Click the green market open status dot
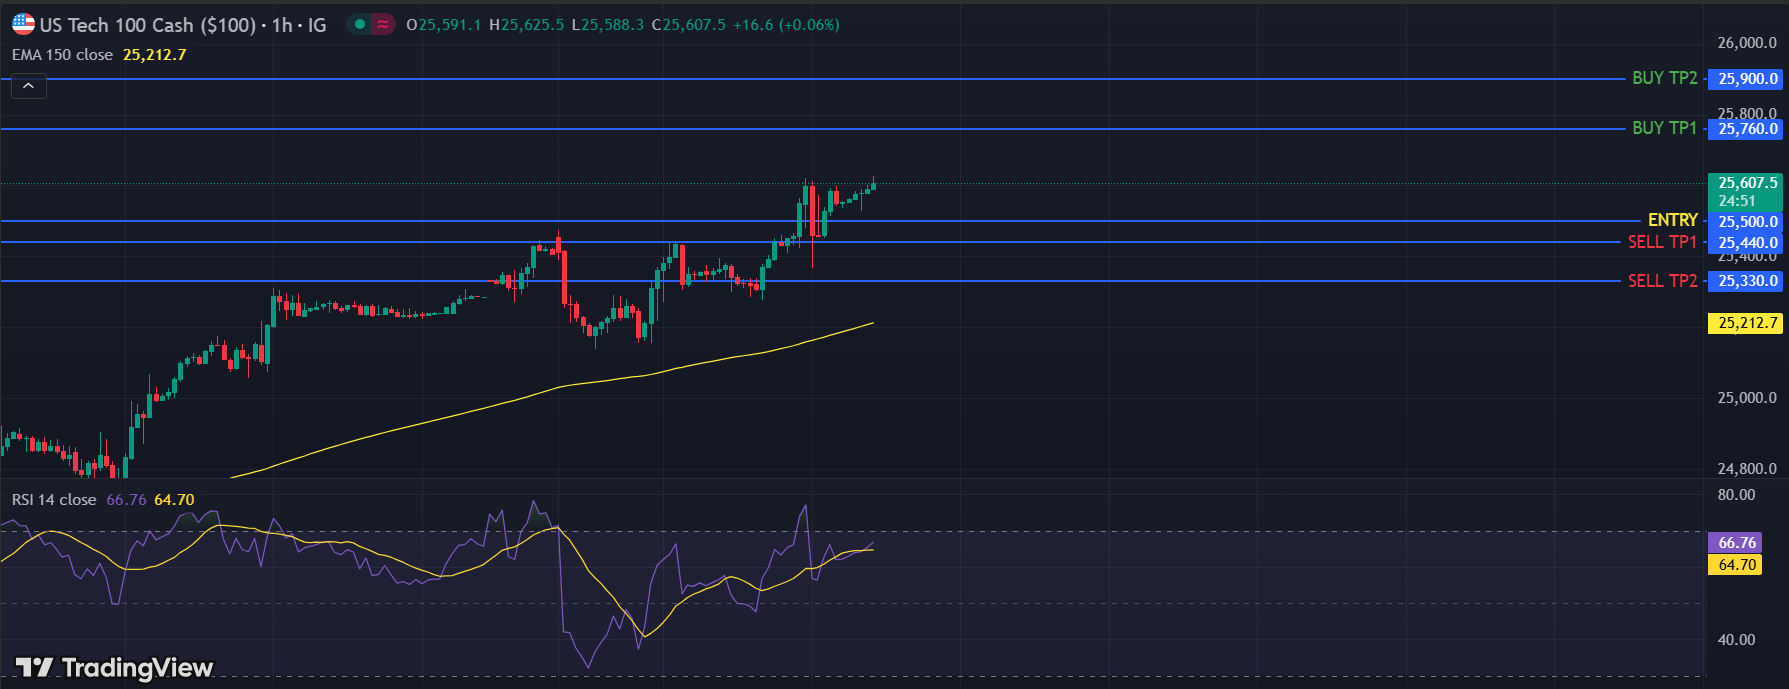Screen dimensions: 1789x689 (359, 24)
